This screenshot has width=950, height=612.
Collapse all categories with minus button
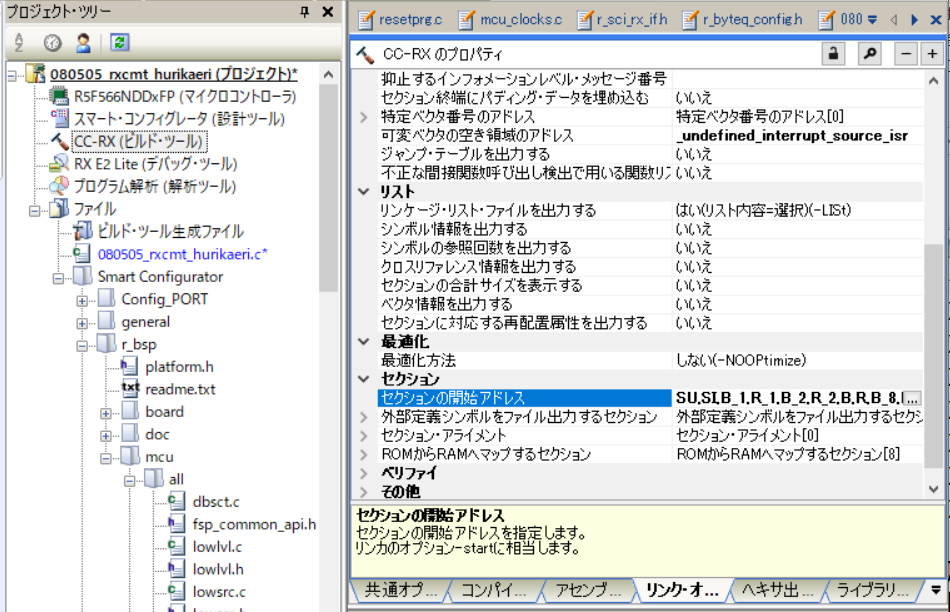[x=906, y=54]
